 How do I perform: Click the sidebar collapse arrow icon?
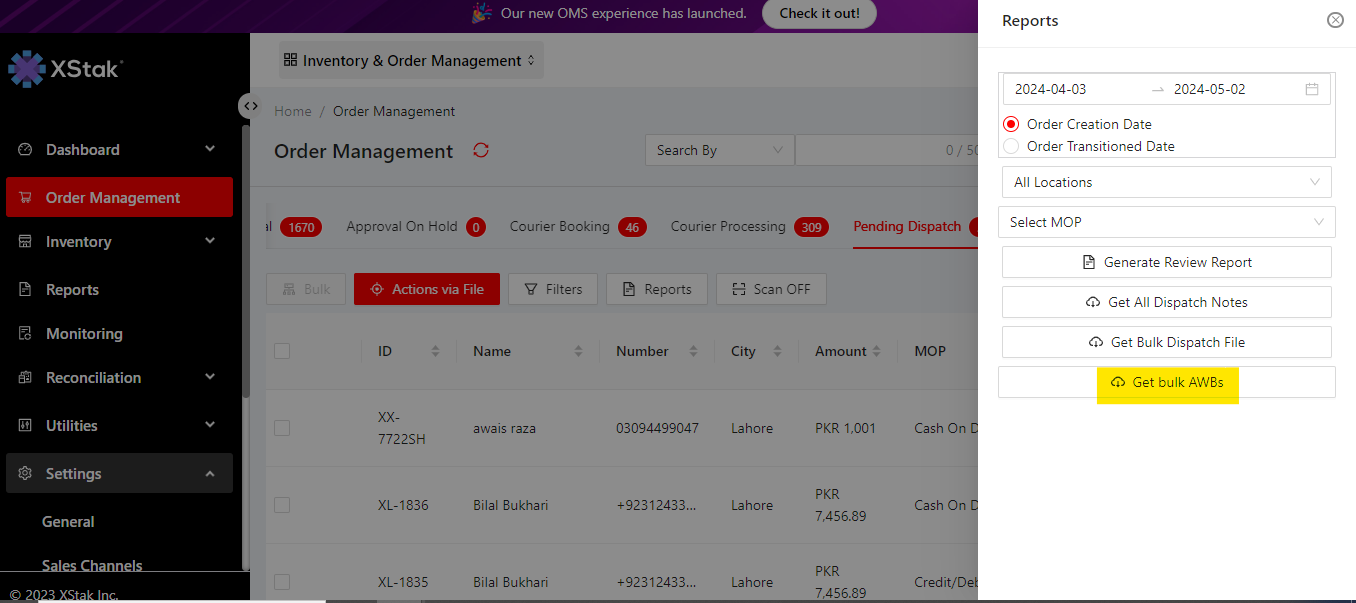tap(250, 106)
